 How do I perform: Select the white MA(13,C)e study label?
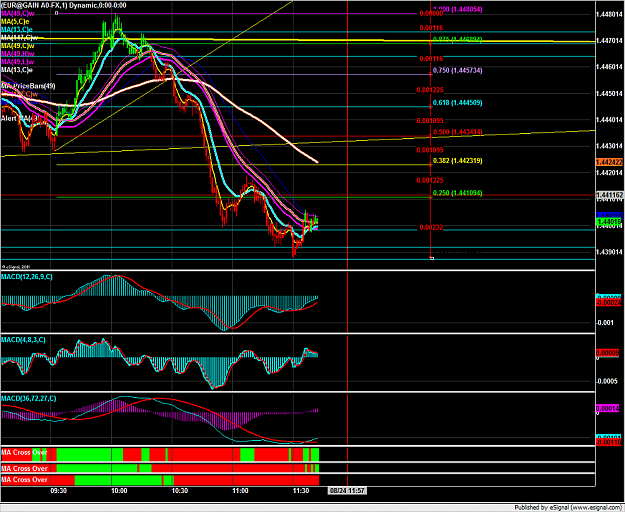point(17,70)
